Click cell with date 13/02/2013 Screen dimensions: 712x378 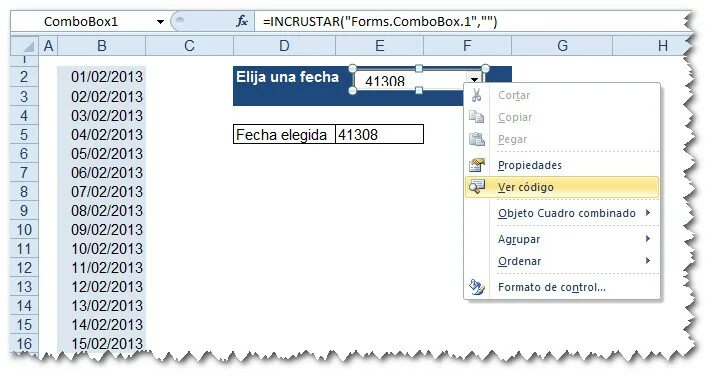(x=102, y=305)
